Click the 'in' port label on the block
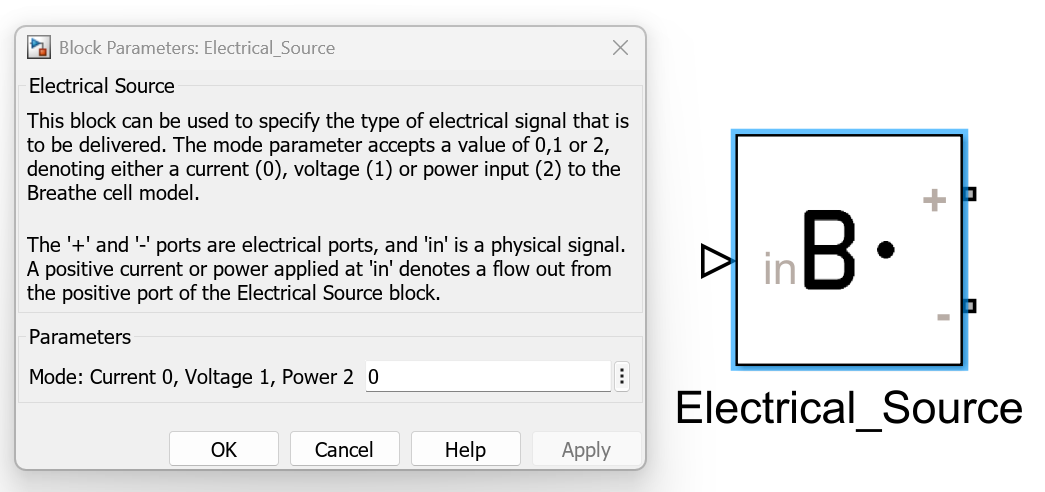 [779, 269]
